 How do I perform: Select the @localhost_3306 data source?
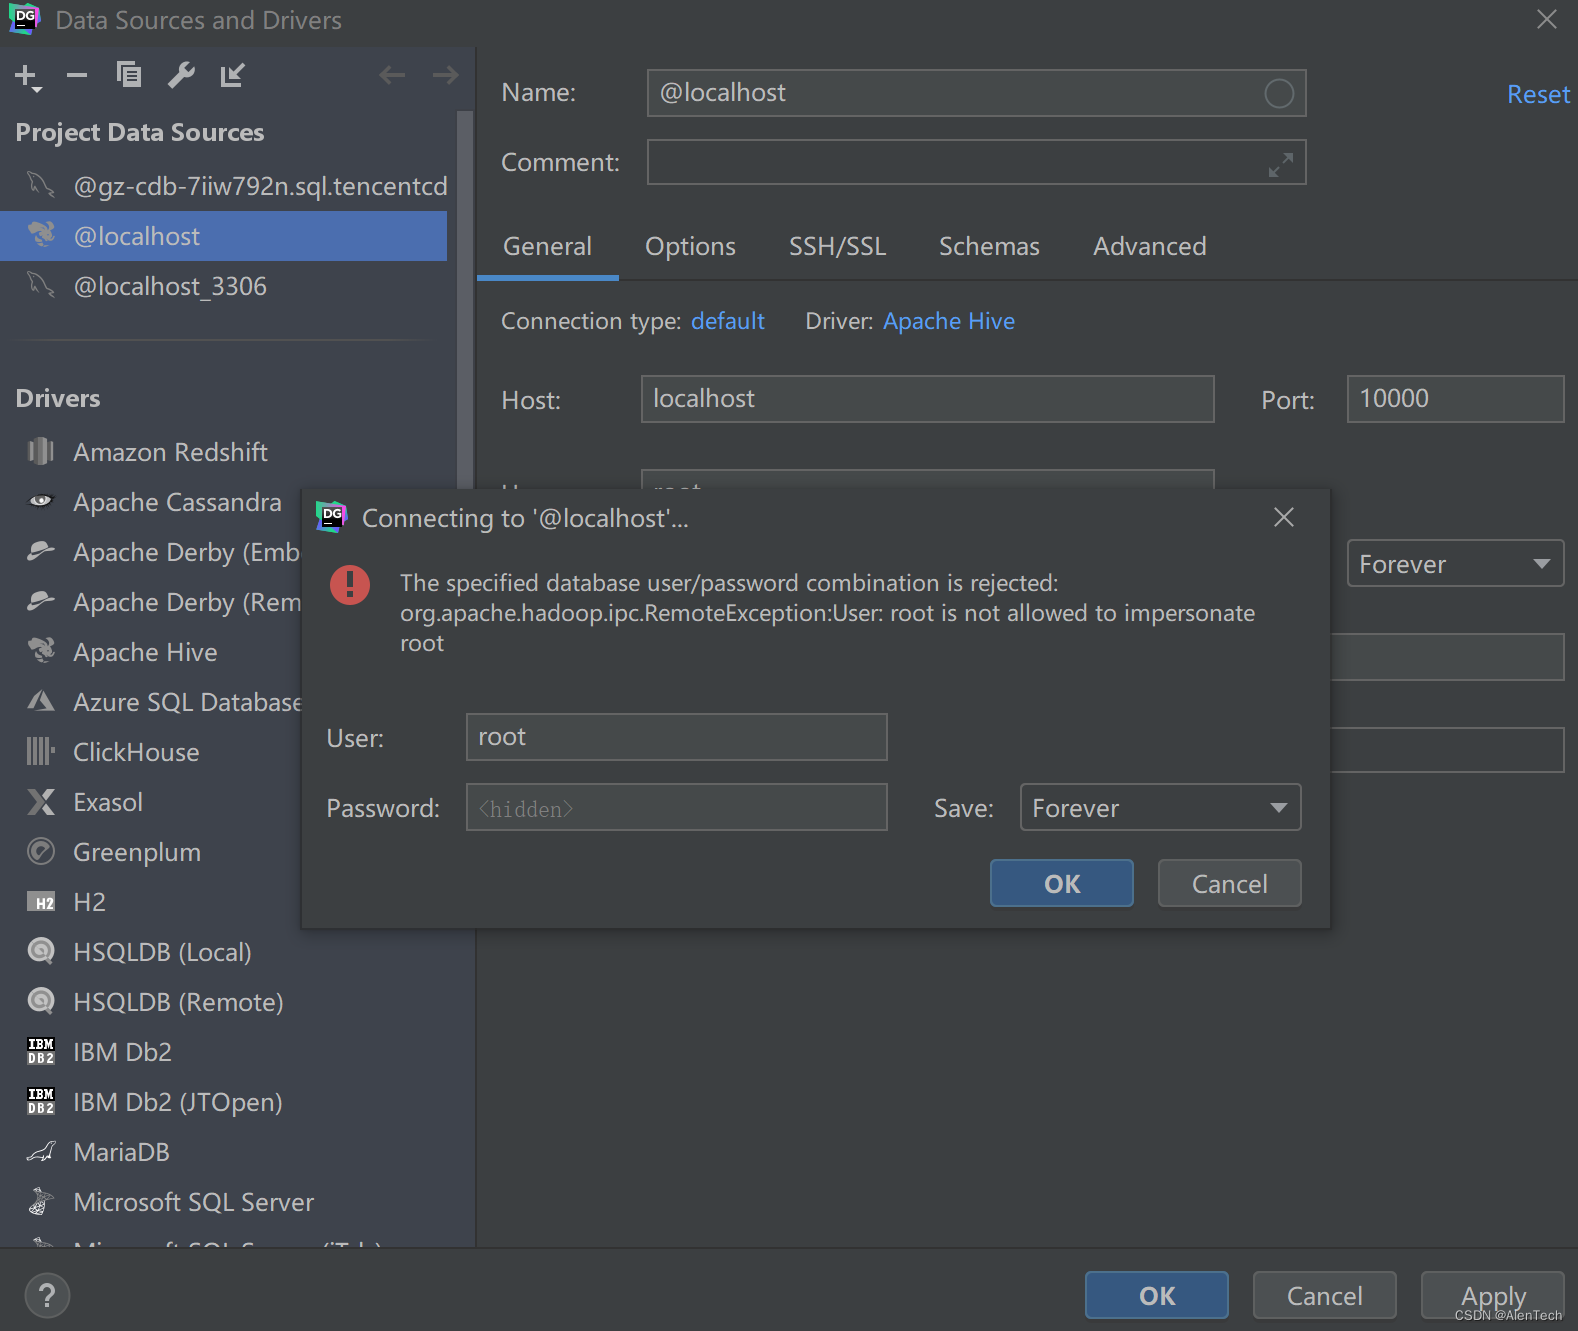point(224,286)
